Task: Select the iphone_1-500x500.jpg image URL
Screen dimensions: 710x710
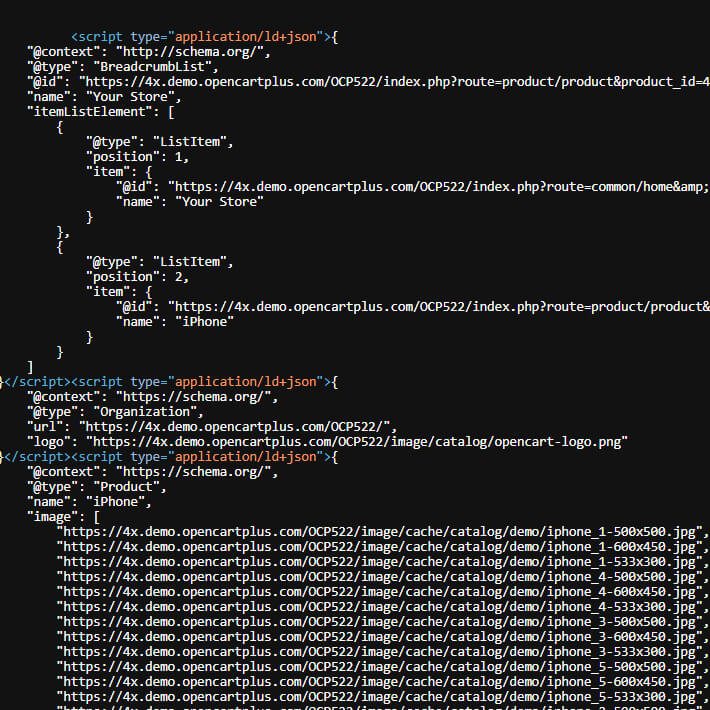Action: tap(383, 532)
